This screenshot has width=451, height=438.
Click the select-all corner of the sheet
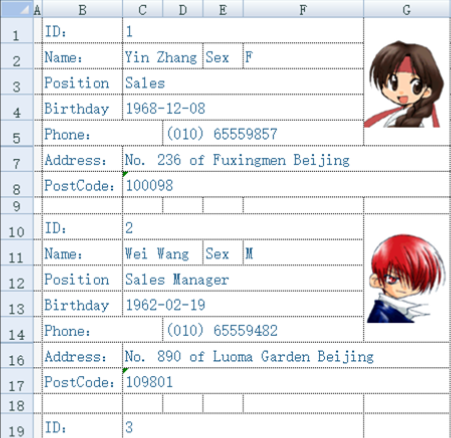17,9
